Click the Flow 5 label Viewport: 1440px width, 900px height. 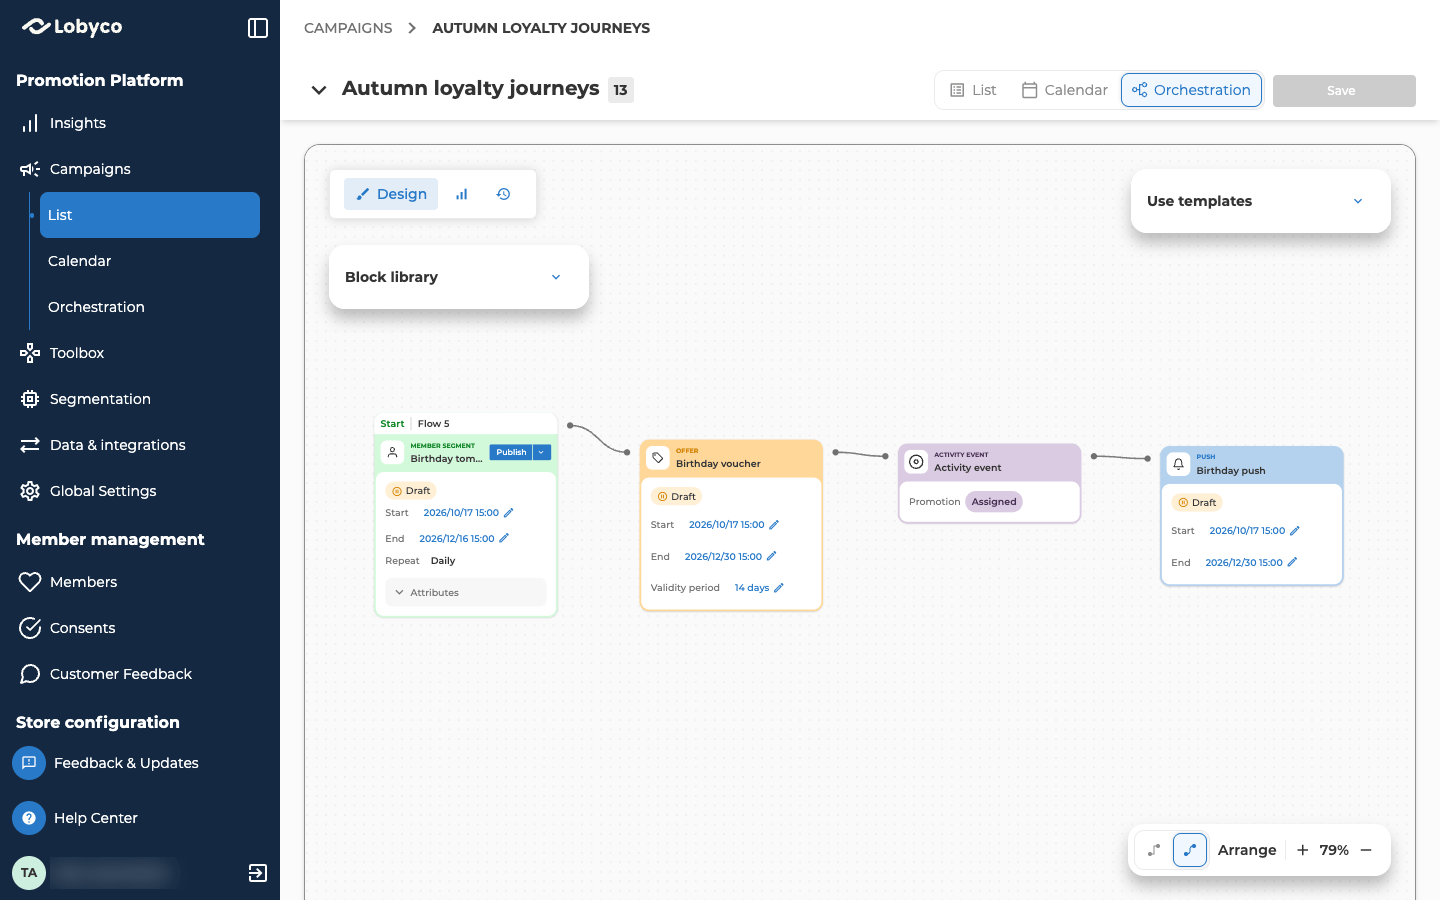pyautogui.click(x=434, y=424)
